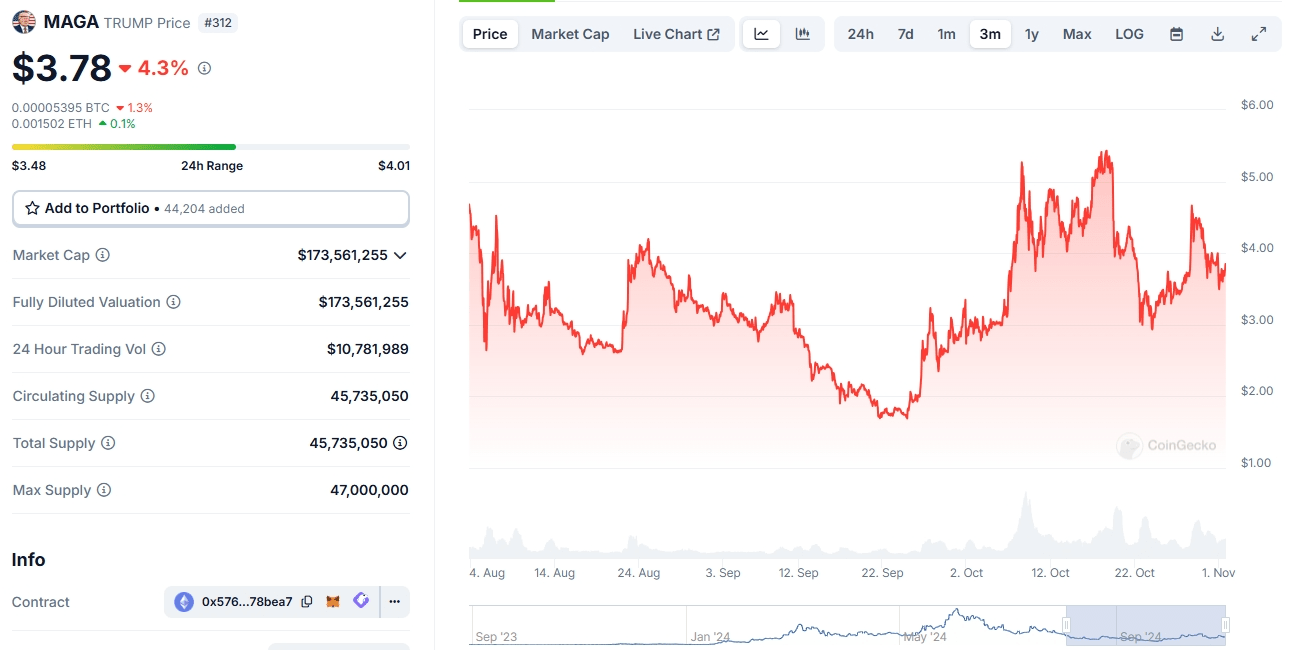
Task: Copy the contract address using the copy icon
Action: coord(306,602)
